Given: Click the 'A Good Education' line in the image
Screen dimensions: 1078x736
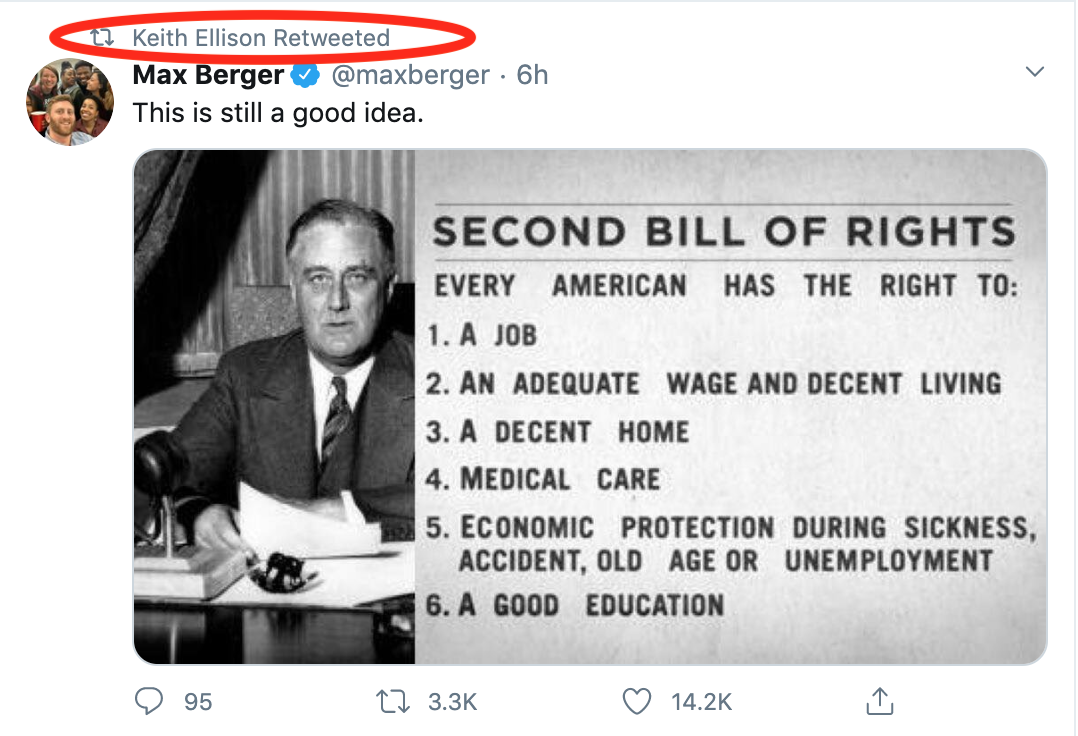Looking at the screenshot, I should (x=575, y=605).
